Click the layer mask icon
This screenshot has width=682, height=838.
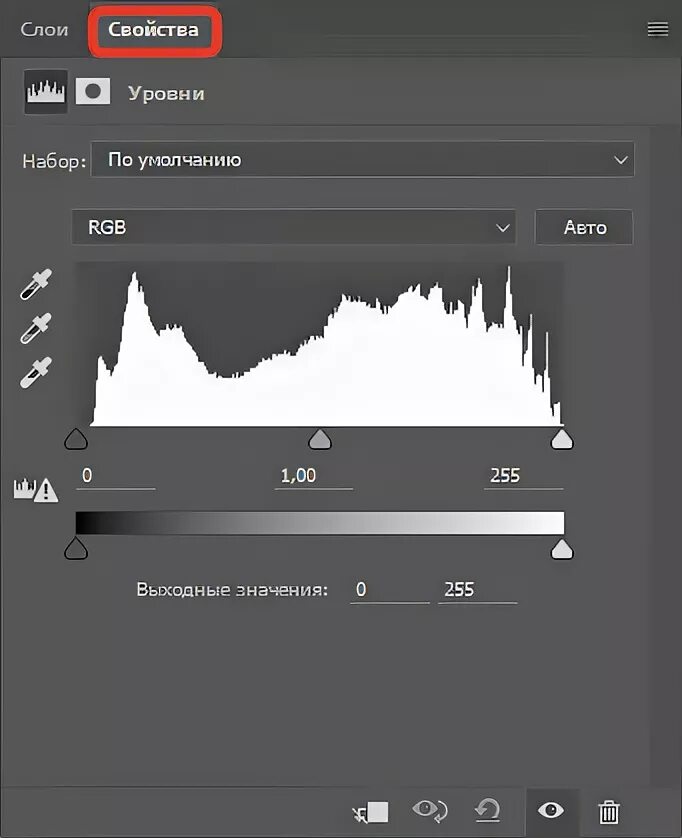93,91
